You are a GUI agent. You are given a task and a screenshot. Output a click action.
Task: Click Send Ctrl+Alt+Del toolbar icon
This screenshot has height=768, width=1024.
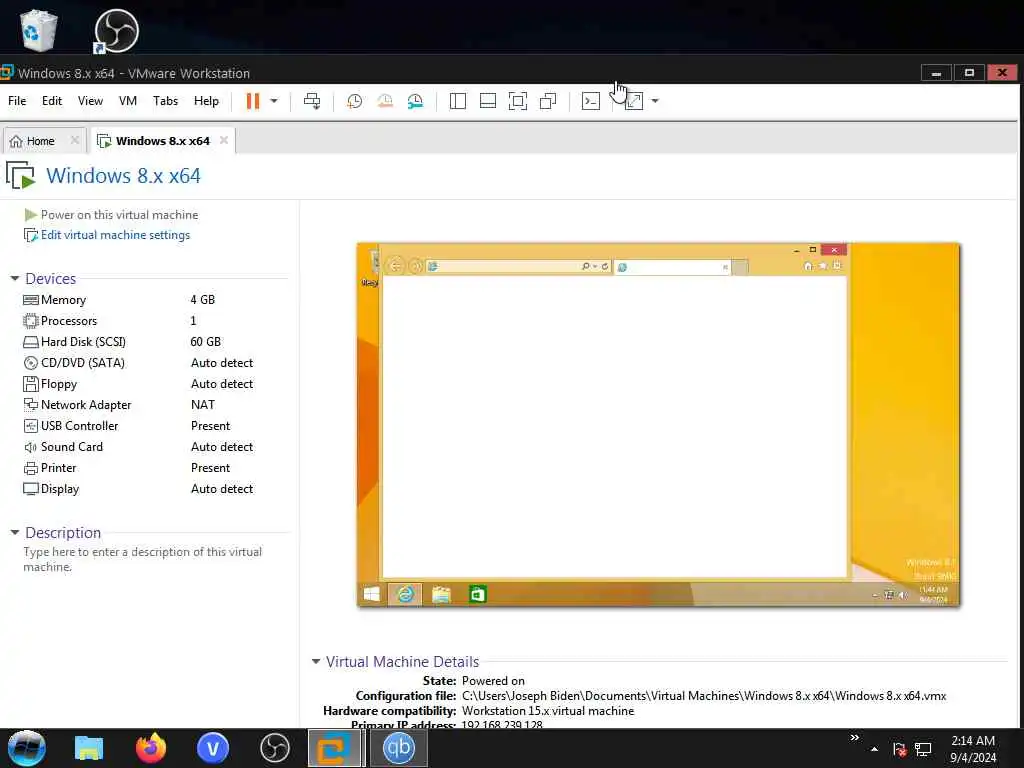(312, 101)
